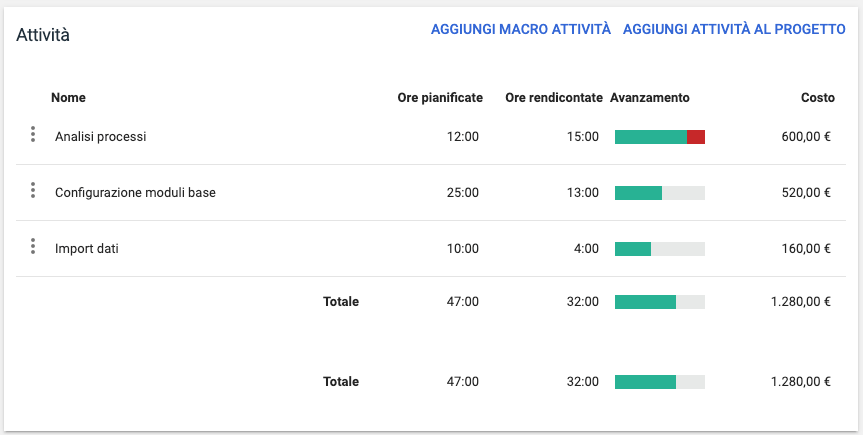Image resolution: width=863 pixels, height=435 pixels.
Task: Click the Aggiungi Macro Attività link
Action: coord(520,30)
